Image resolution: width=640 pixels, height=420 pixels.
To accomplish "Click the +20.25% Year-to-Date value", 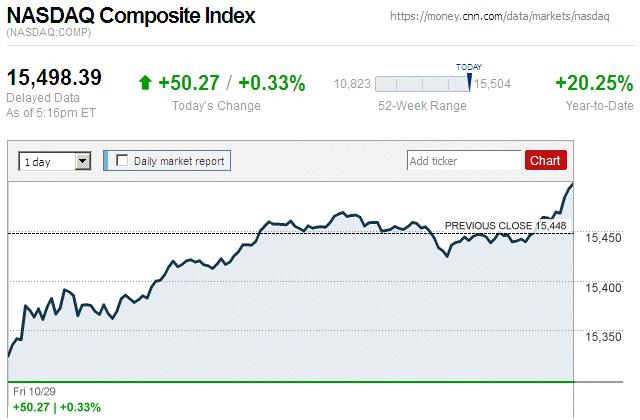I will (594, 83).
